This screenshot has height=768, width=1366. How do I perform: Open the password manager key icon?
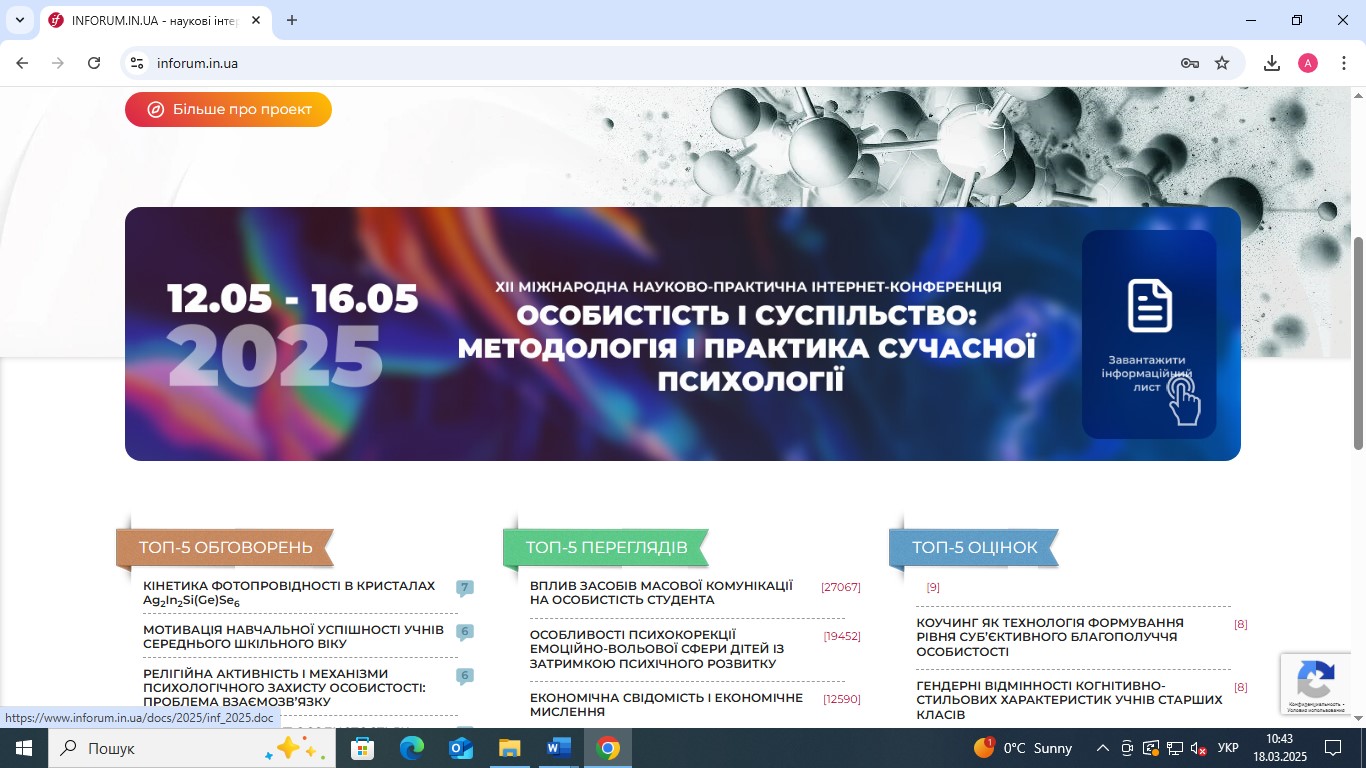1189,62
